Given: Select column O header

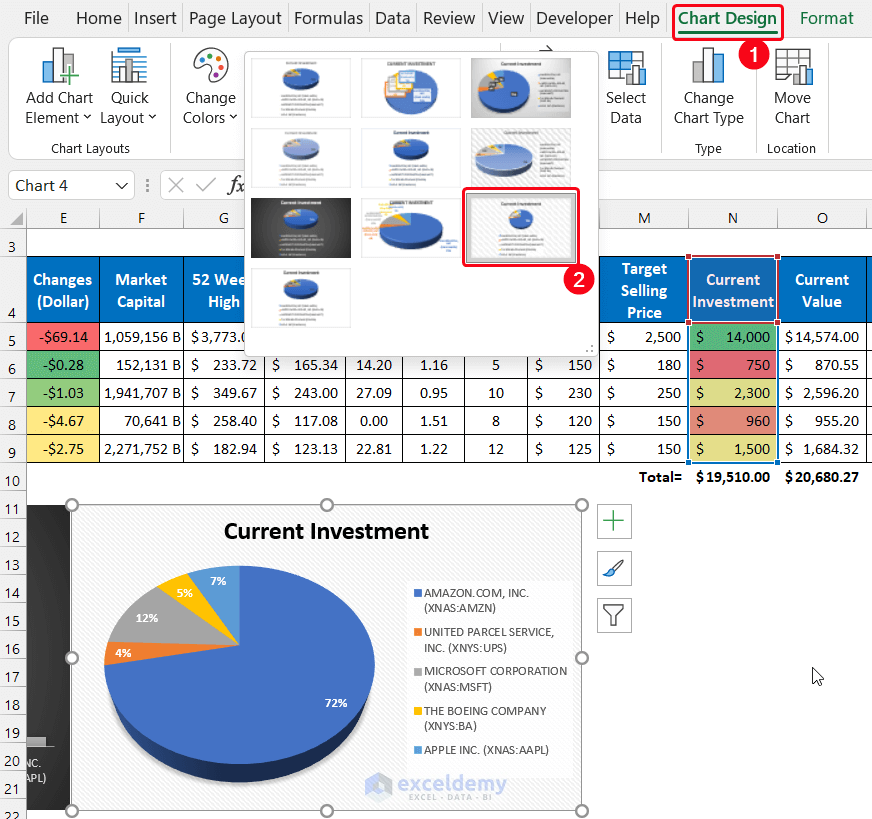Looking at the screenshot, I should (821, 219).
